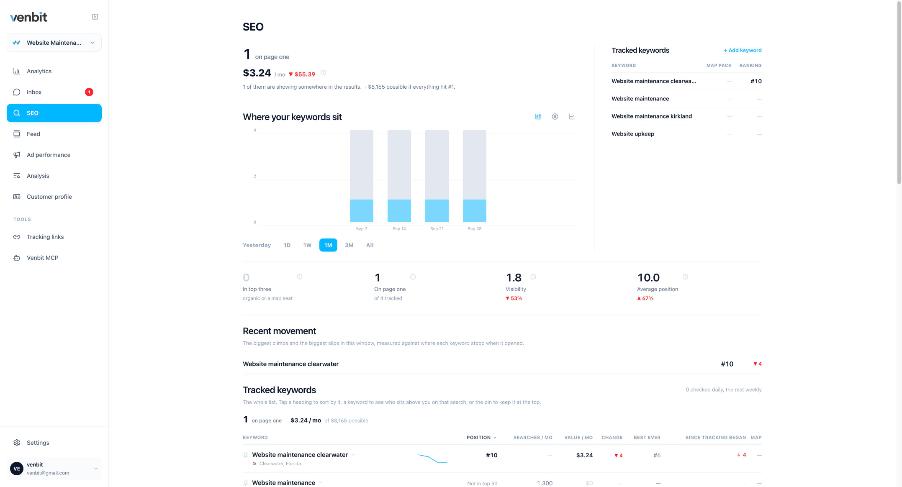Collapse the sidebar using the panel icon

click(x=95, y=17)
